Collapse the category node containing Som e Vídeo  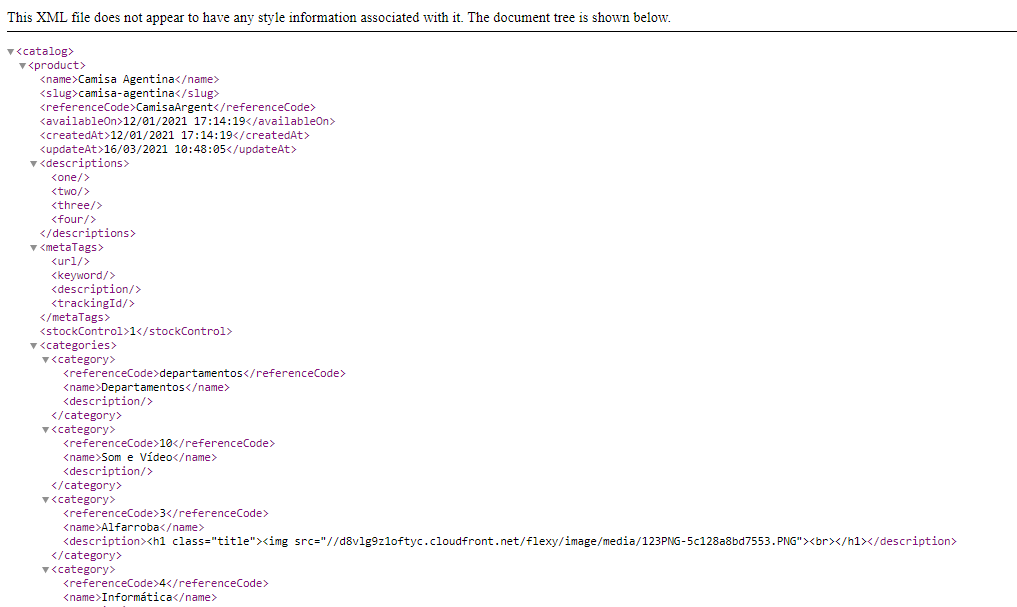pyautogui.click(x=45, y=430)
